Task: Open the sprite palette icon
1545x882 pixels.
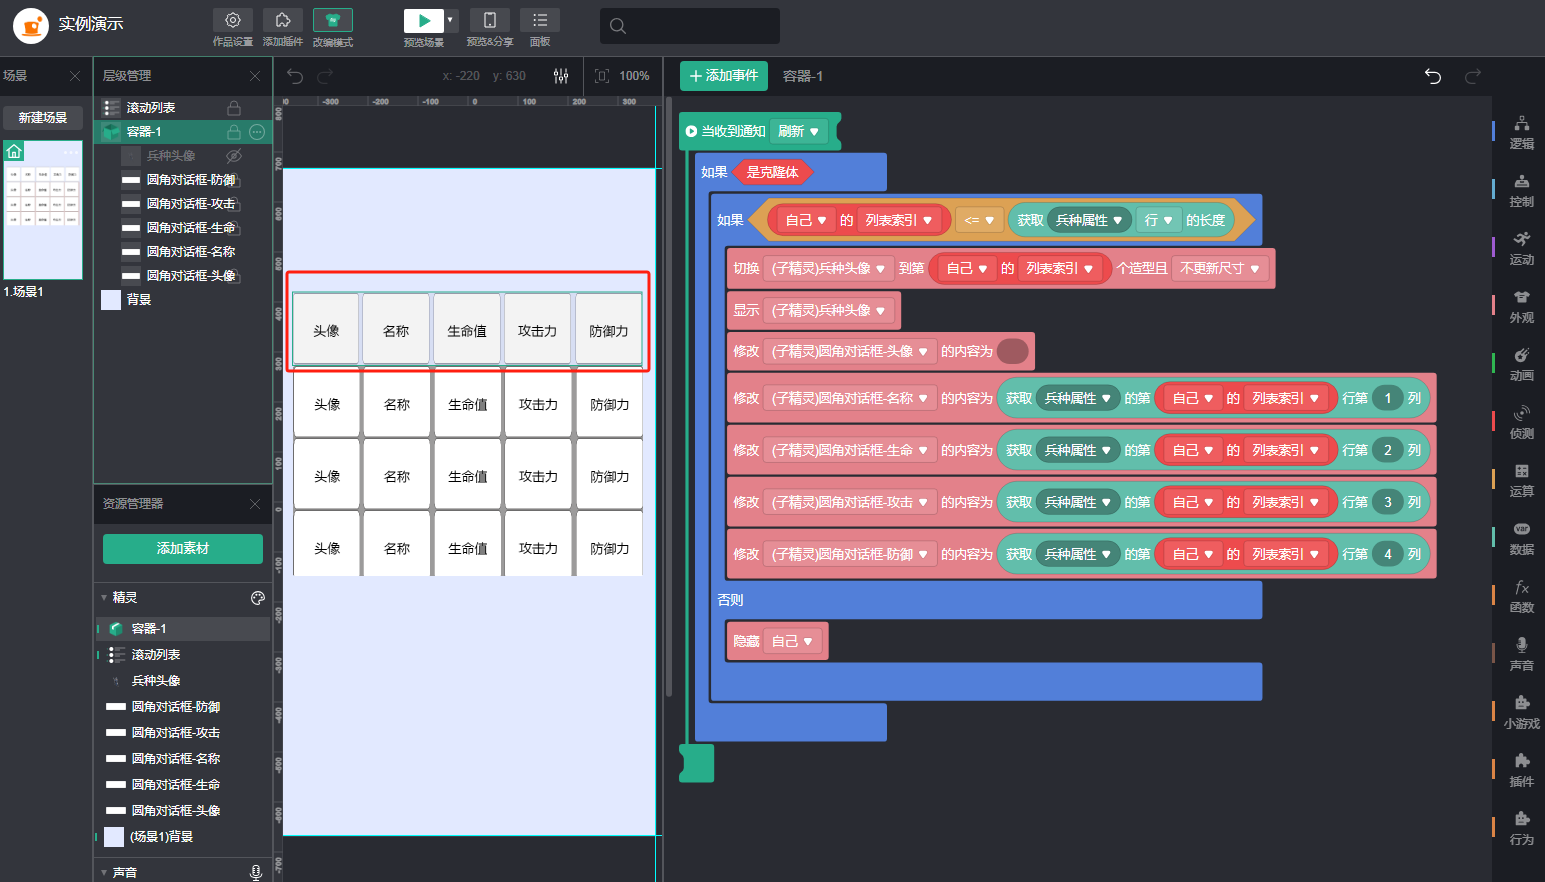Action: click(x=257, y=598)
